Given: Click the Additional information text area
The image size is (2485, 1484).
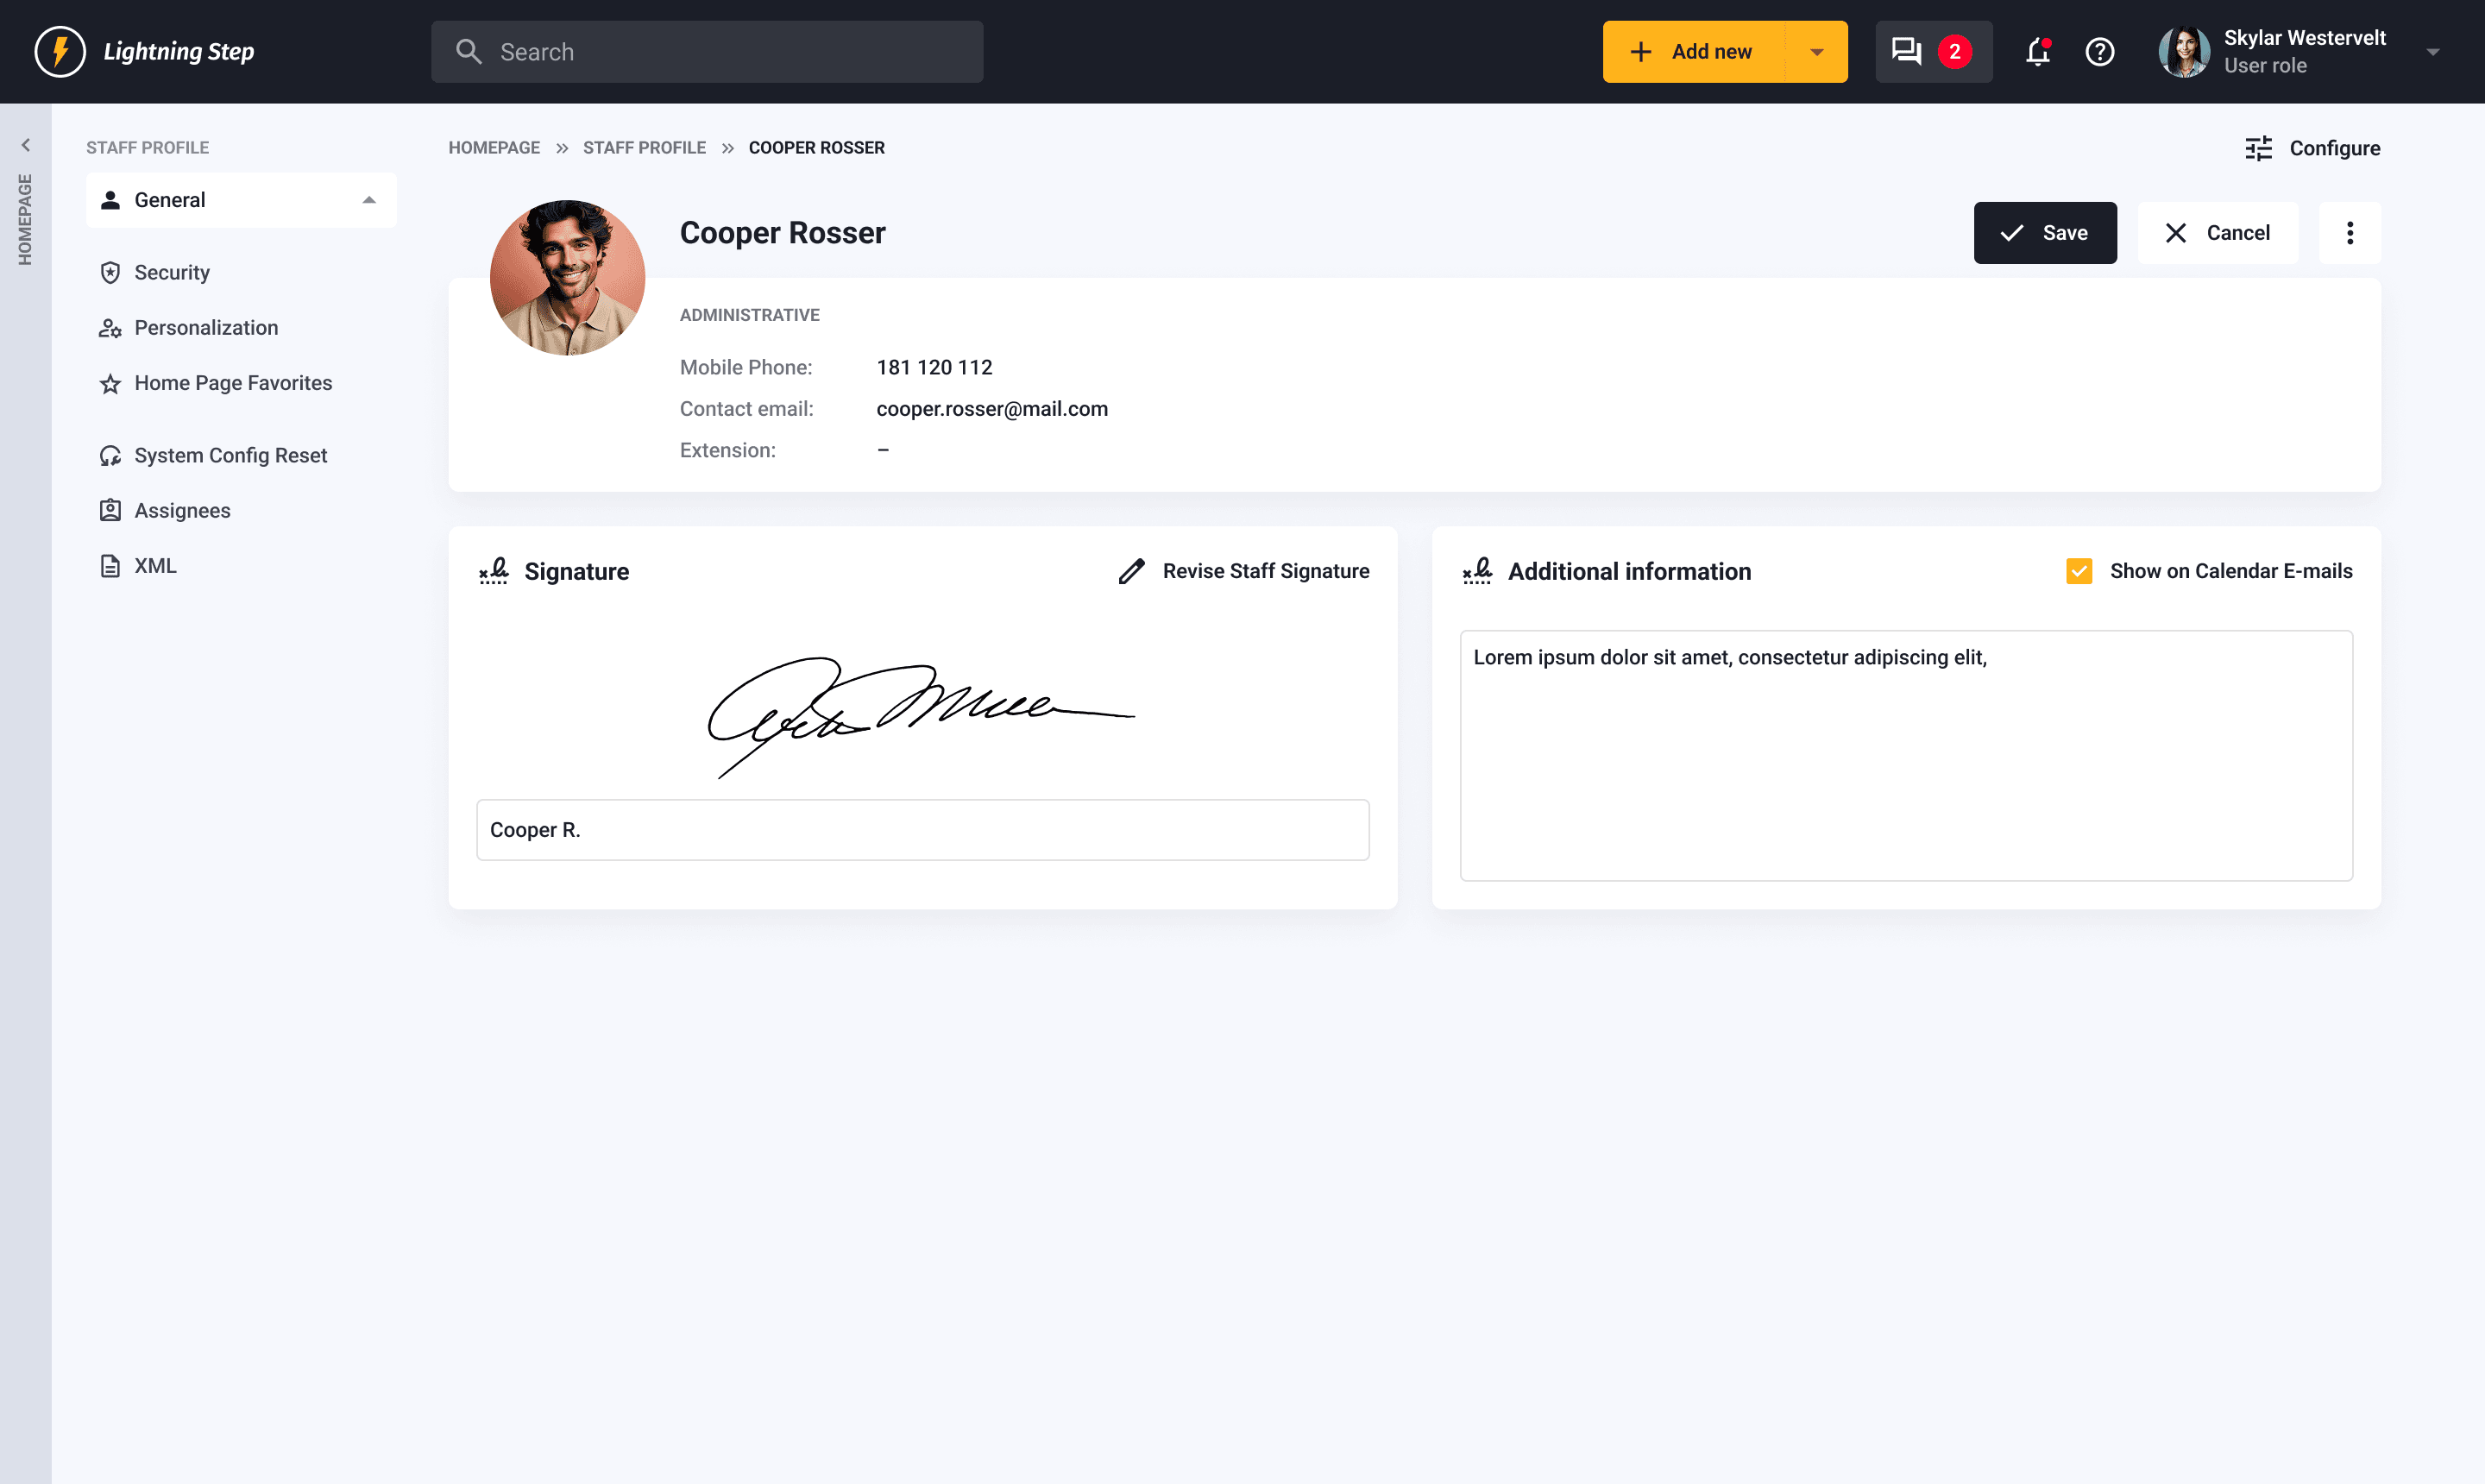Looking at the screenshot, I should pyautogui.click(x=1905, y=756).
